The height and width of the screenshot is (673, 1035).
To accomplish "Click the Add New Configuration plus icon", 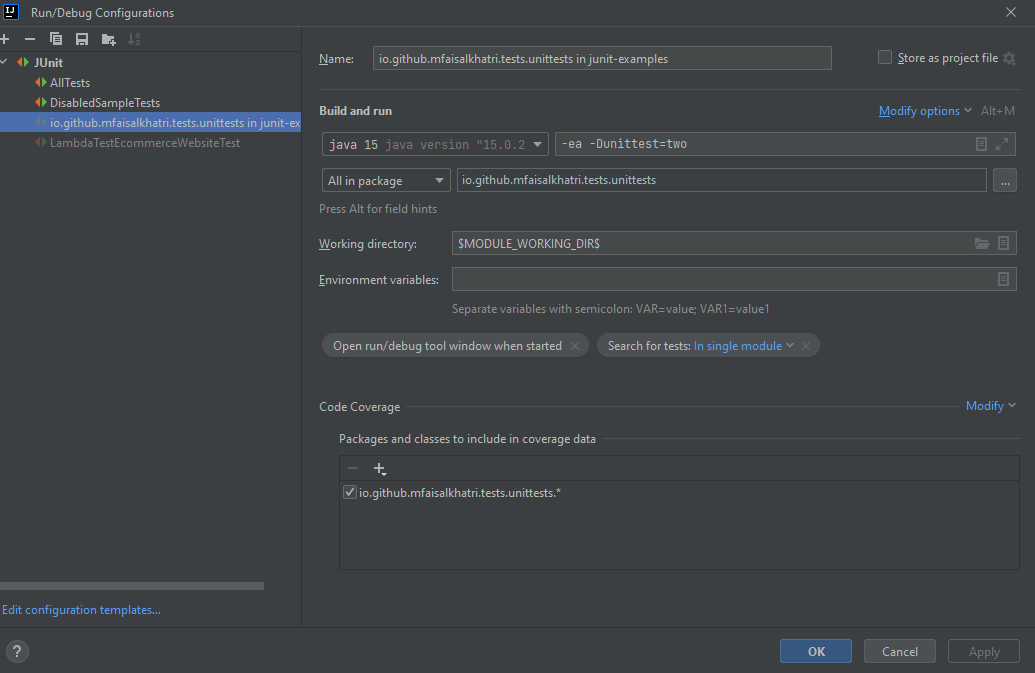I will tap(5, 39).
